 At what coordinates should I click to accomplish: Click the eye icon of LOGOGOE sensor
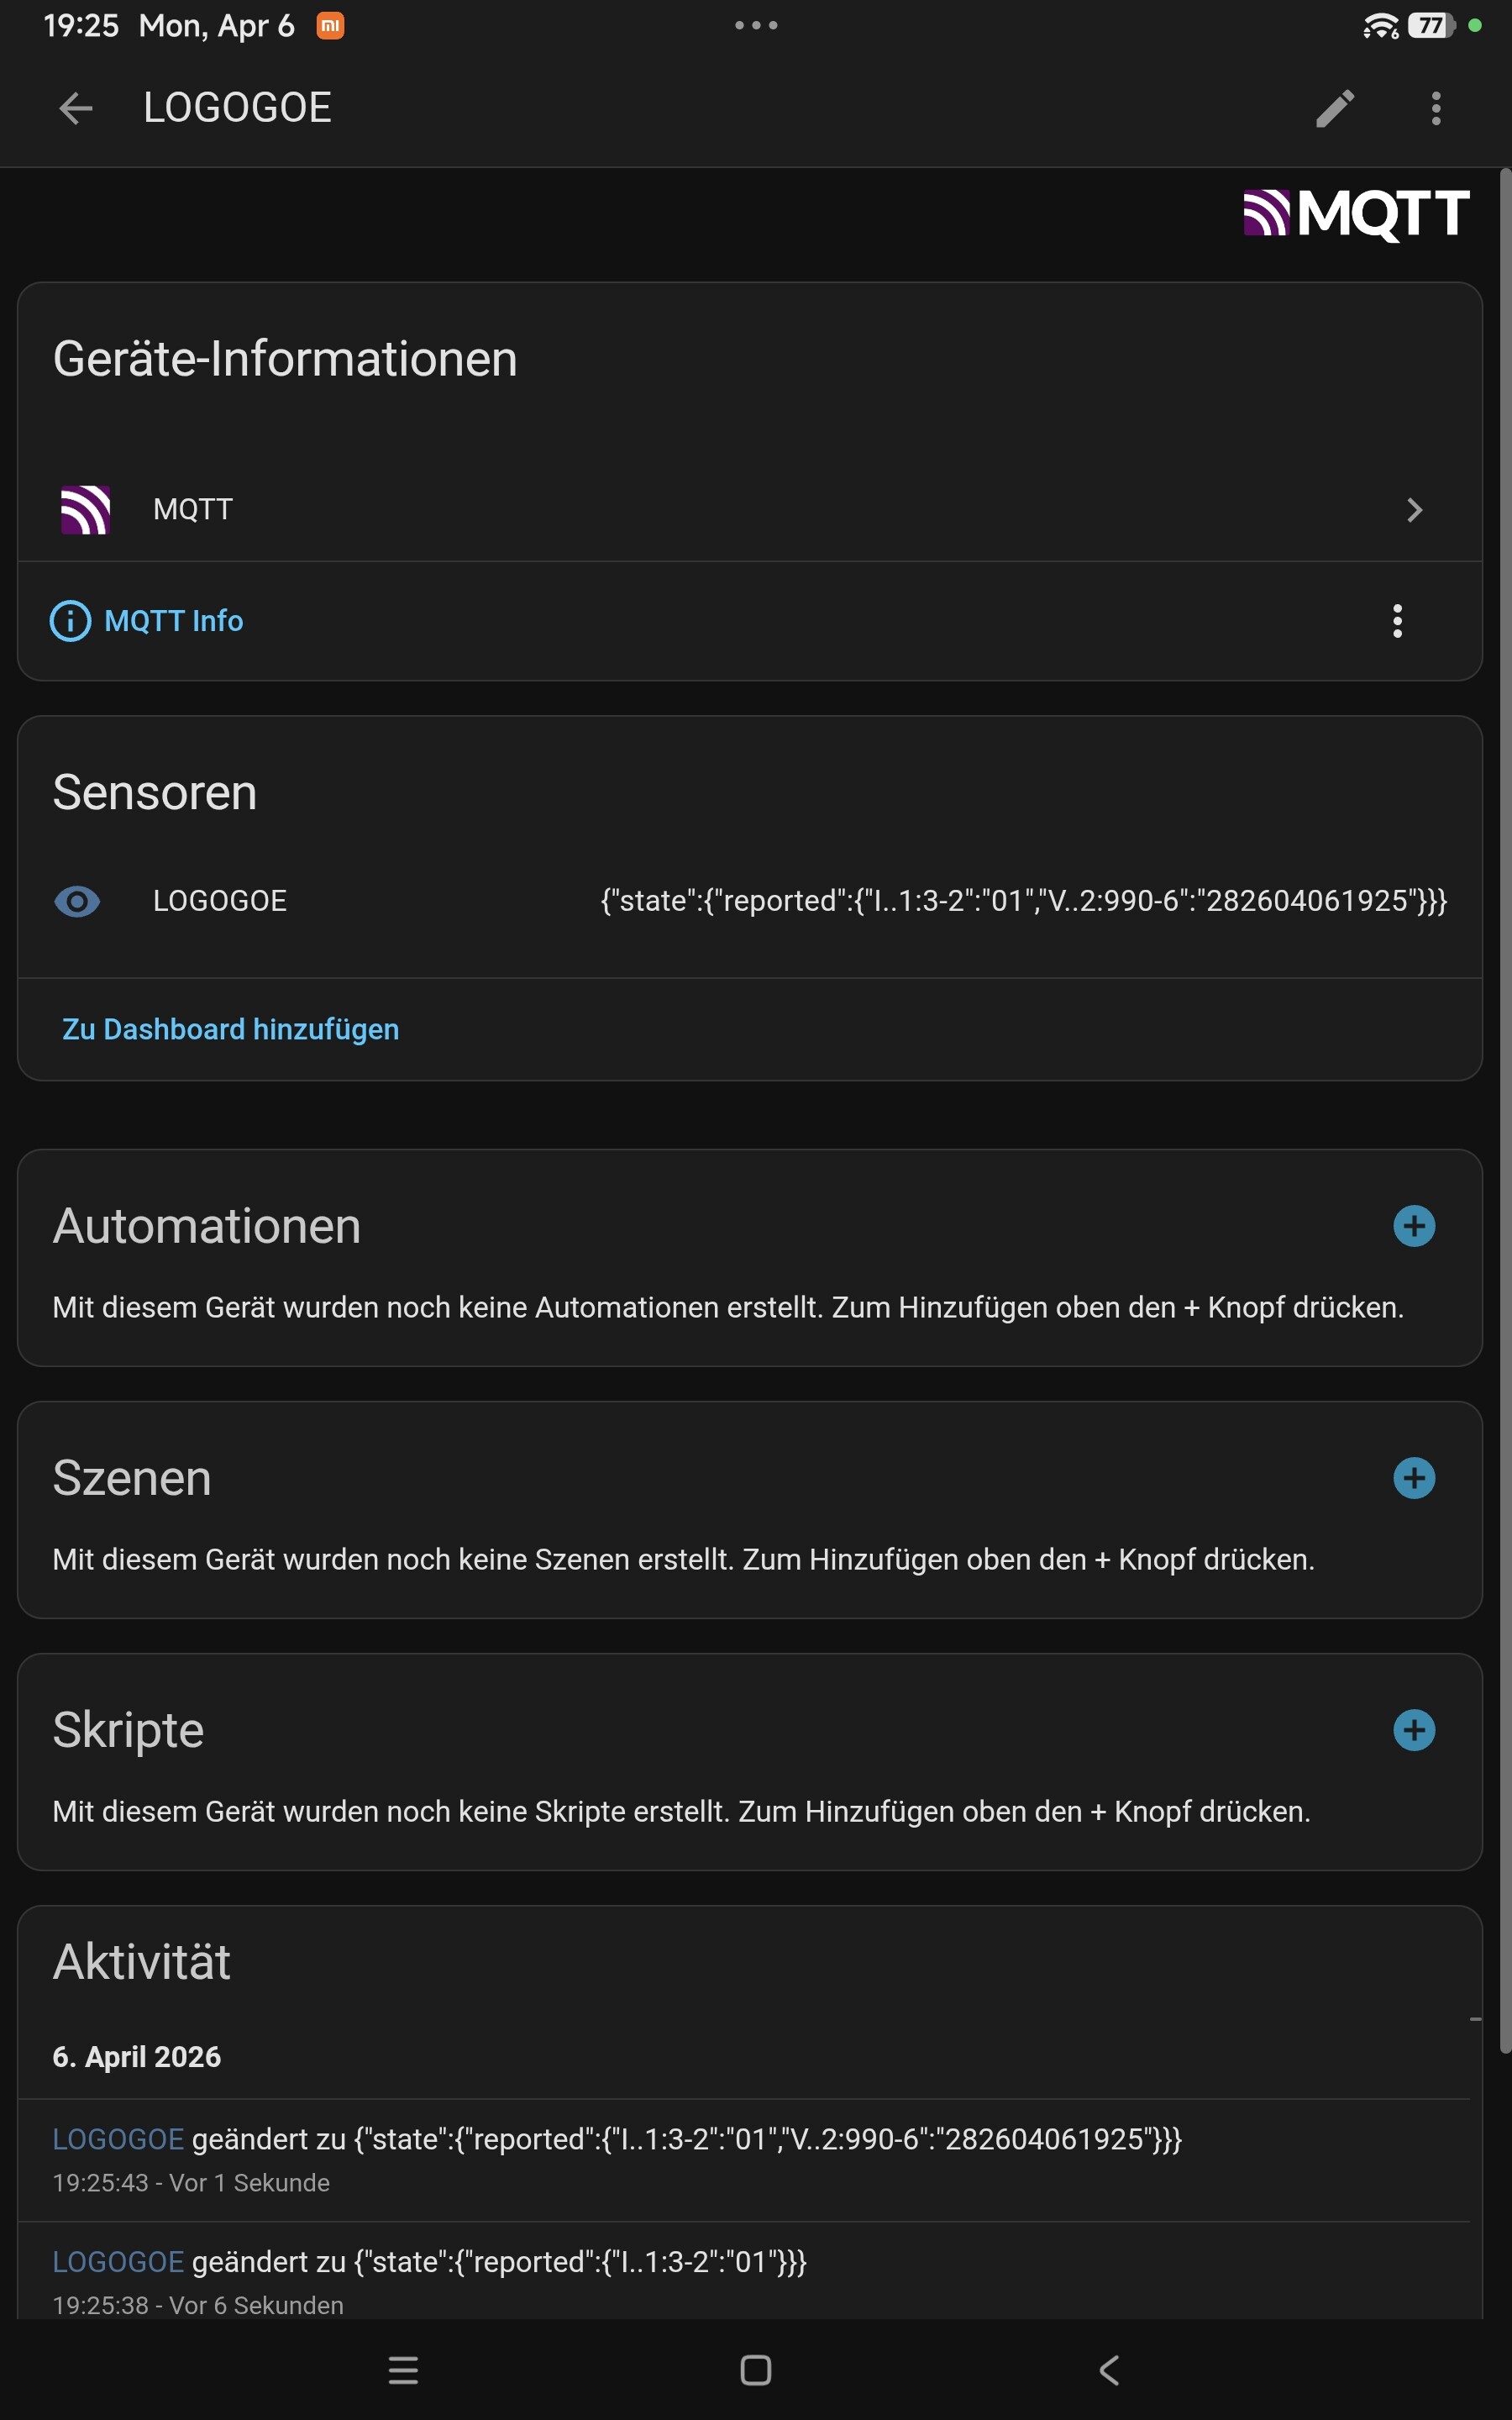click(x=77, y=901)
